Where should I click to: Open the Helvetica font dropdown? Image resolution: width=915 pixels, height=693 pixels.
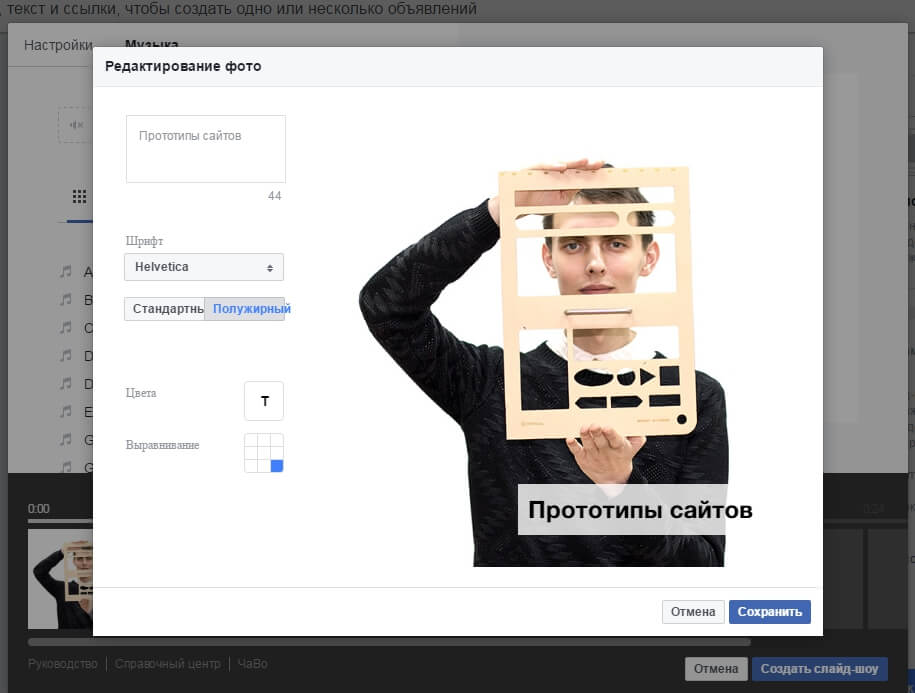(204, 267)
